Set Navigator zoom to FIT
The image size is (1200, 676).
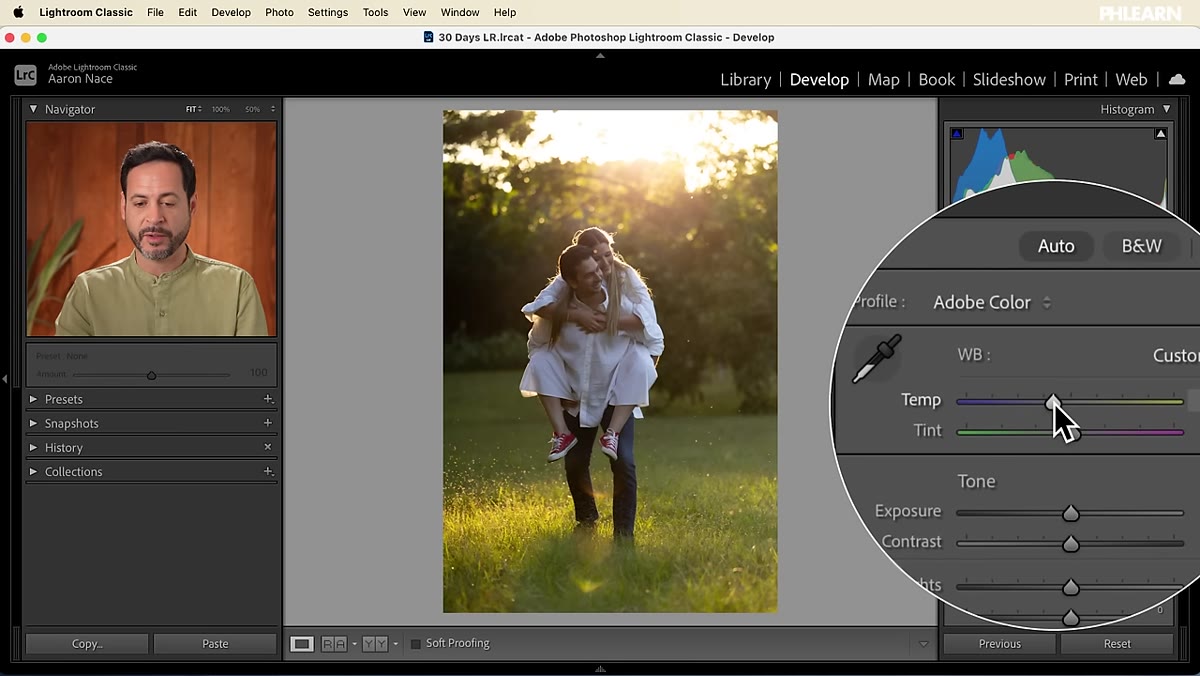[191, 109]
